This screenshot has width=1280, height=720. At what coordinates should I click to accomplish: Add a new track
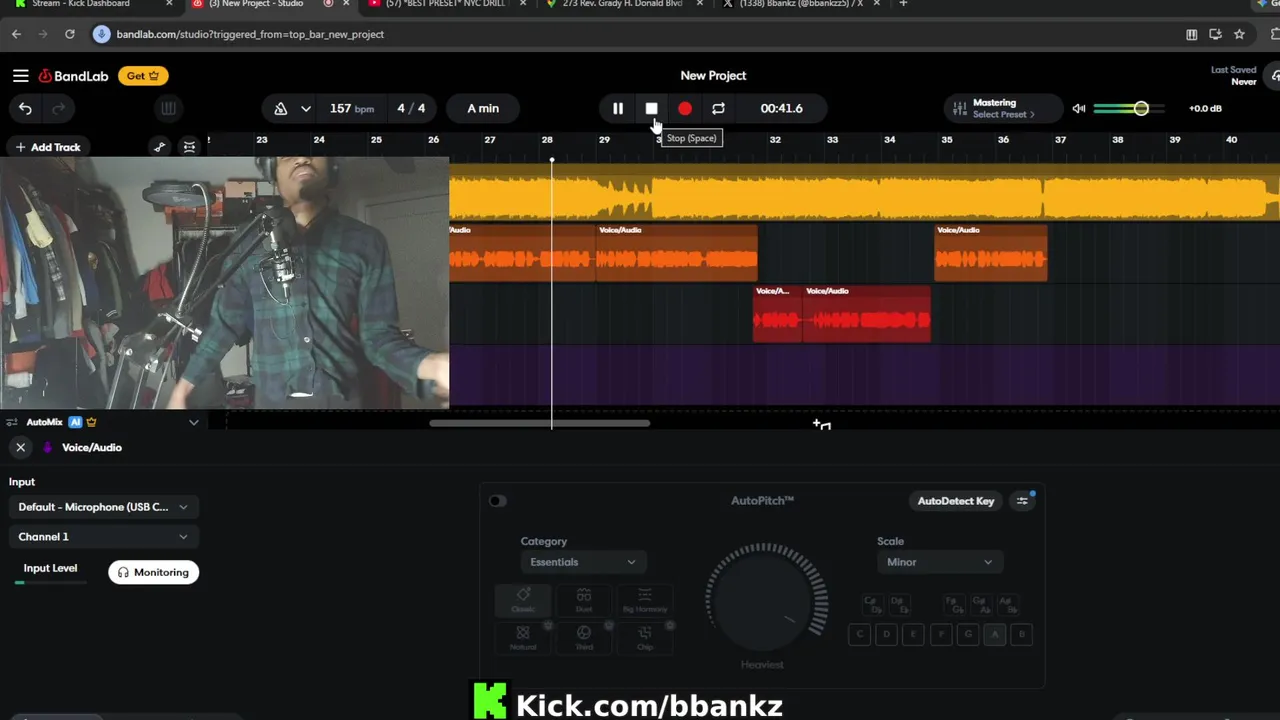click(48, 147)
